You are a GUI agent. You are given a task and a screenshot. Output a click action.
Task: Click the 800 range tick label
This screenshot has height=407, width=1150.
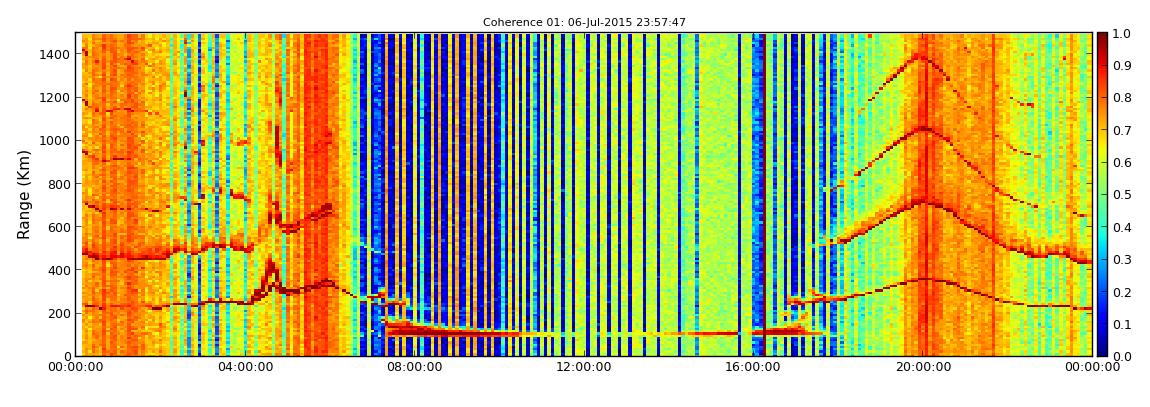click(x=61, y=184)
